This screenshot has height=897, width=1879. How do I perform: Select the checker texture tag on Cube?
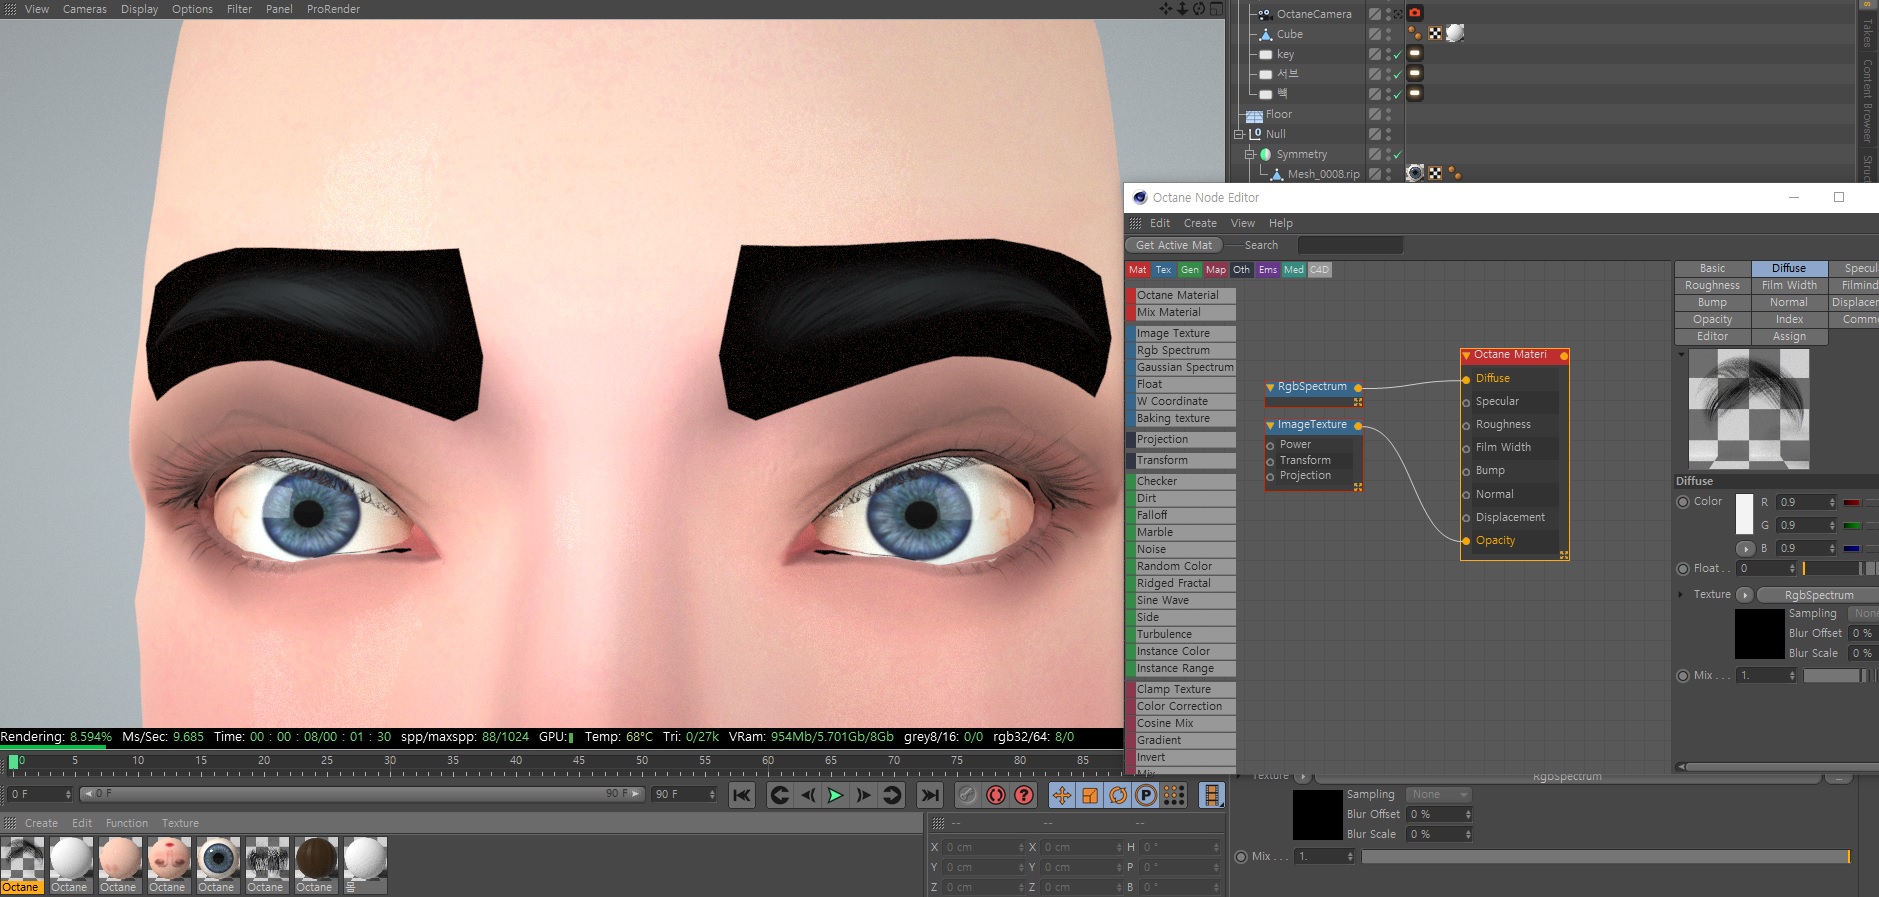(x=1435, y=33)
